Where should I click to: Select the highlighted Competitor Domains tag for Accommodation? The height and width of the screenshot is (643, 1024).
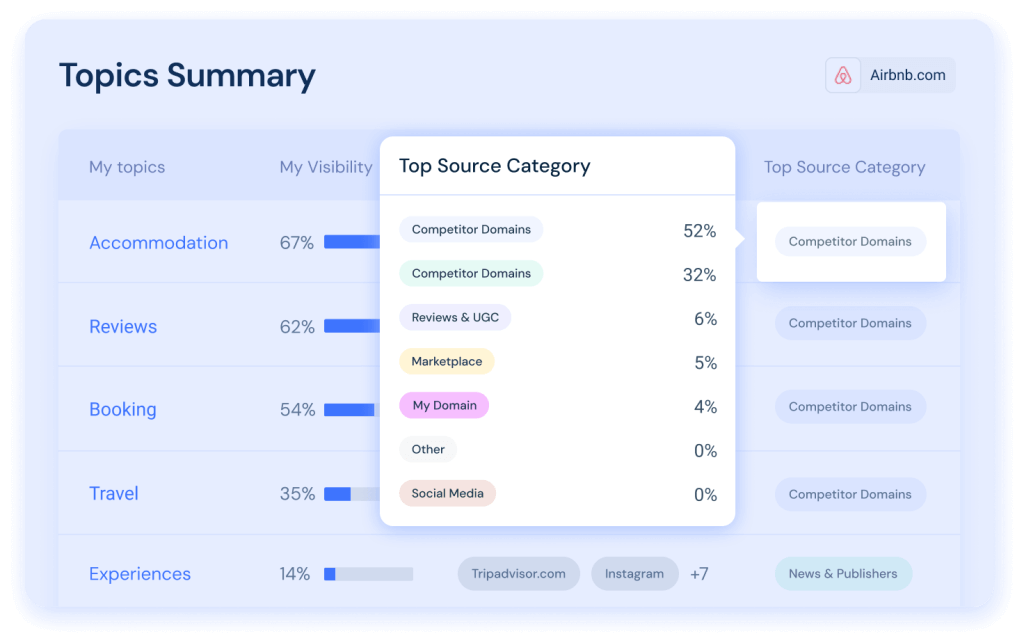(x=850, y=242)
